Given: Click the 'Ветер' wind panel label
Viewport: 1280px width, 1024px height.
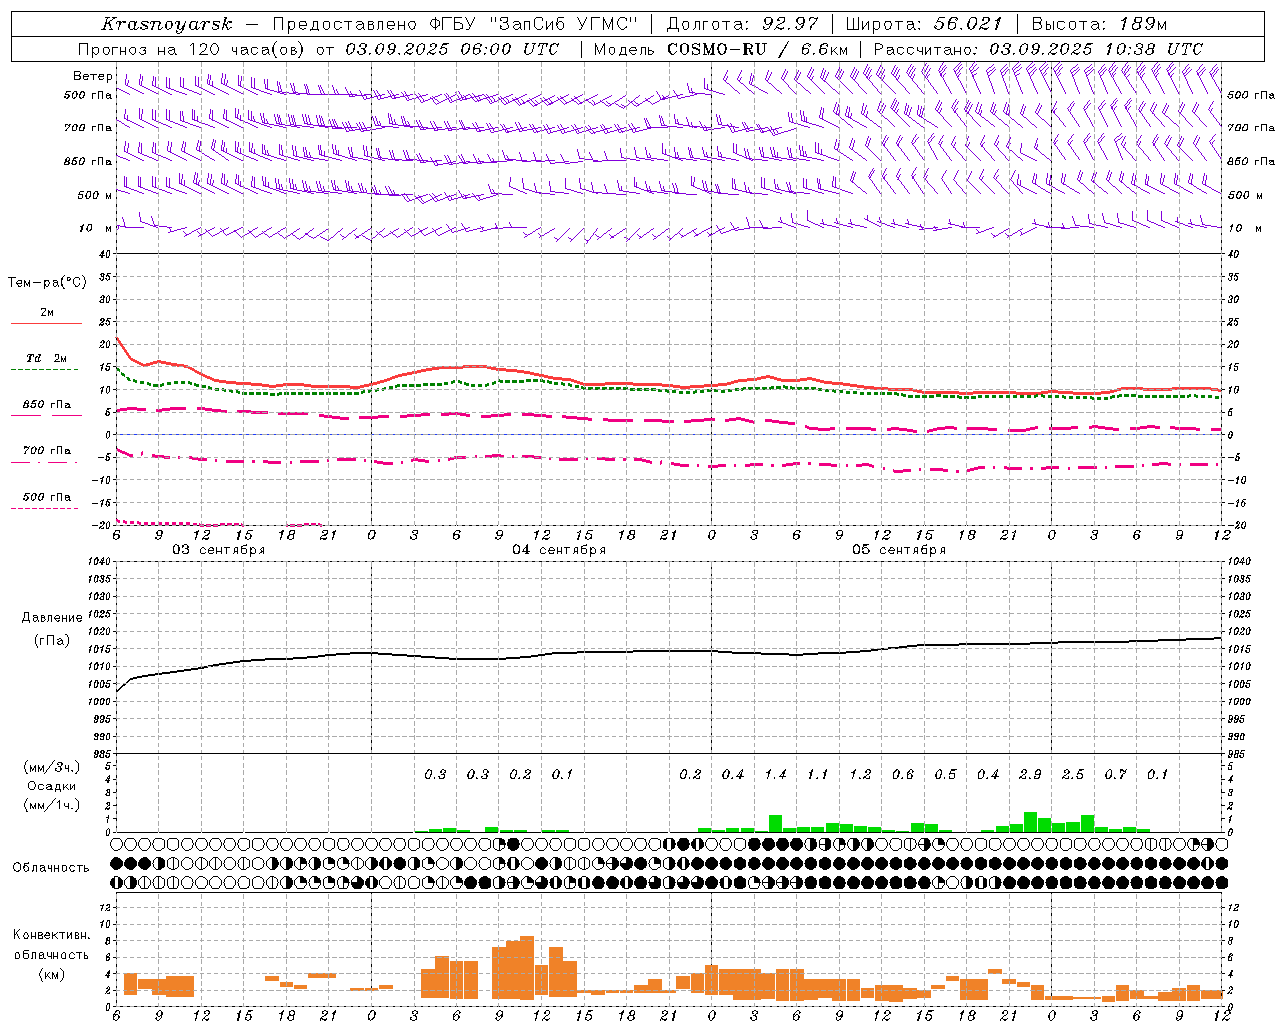Looking at the screenshot, I should [x=93, y=76].
